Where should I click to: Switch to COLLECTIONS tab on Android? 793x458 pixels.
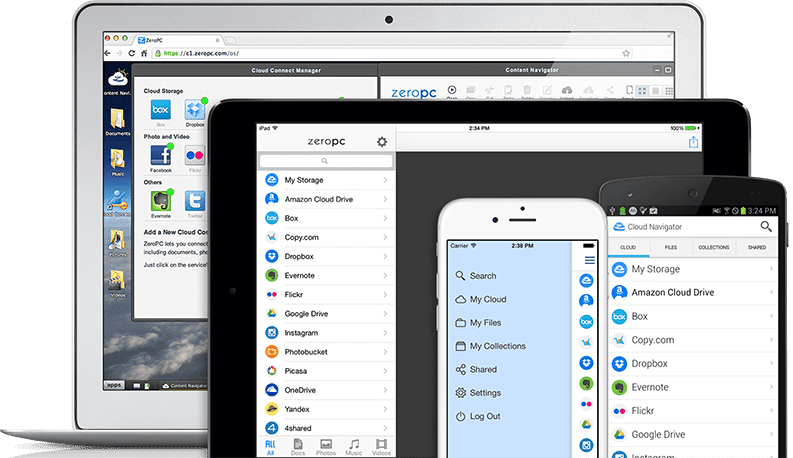(714, 247)
